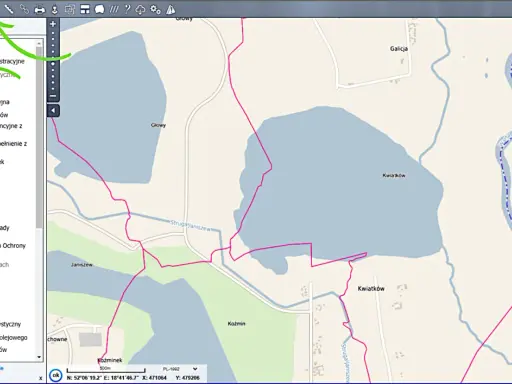Click the triple slash hatch icon

pos(114,9)
